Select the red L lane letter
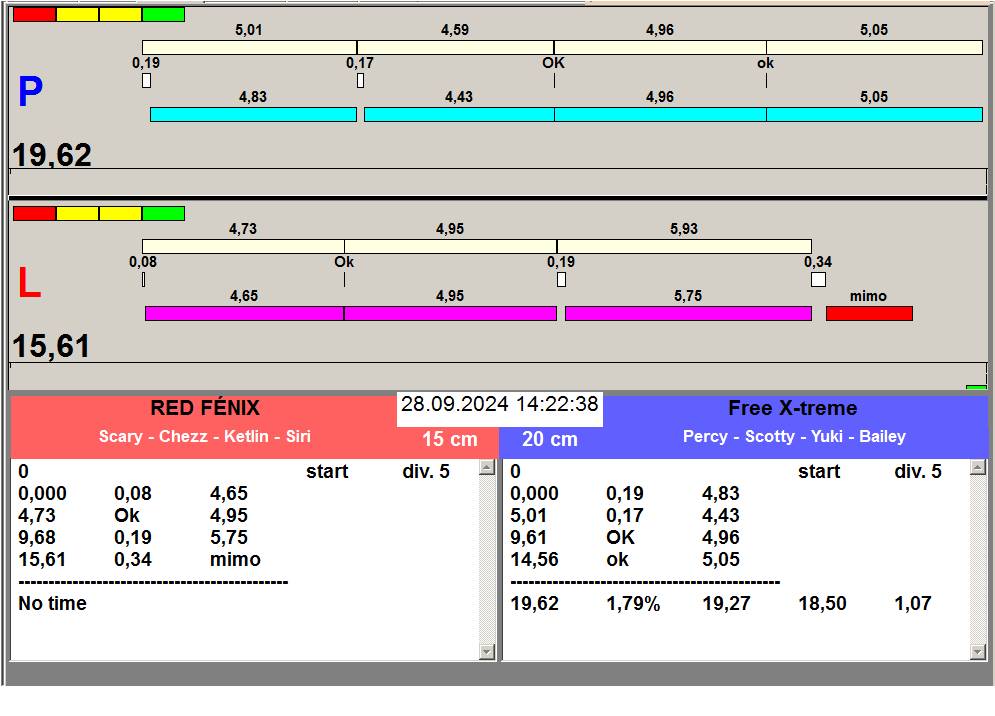Viewport: 995px width, 716px height. (29, 285)
